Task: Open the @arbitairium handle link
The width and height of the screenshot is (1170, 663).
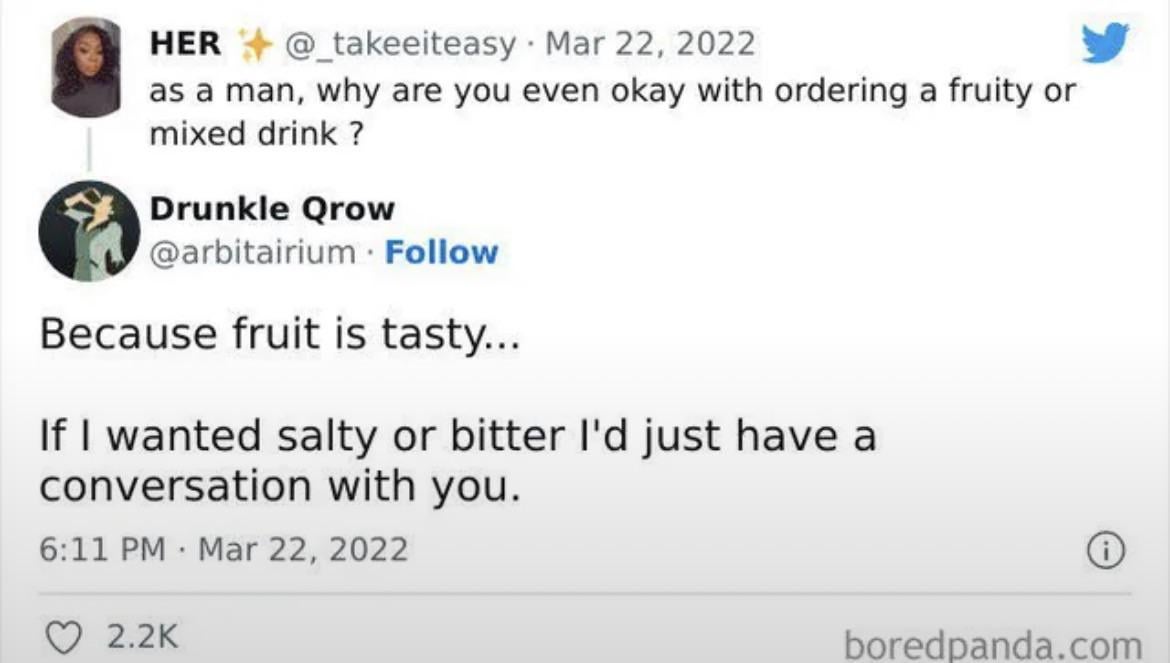Action: coord(252,253)
